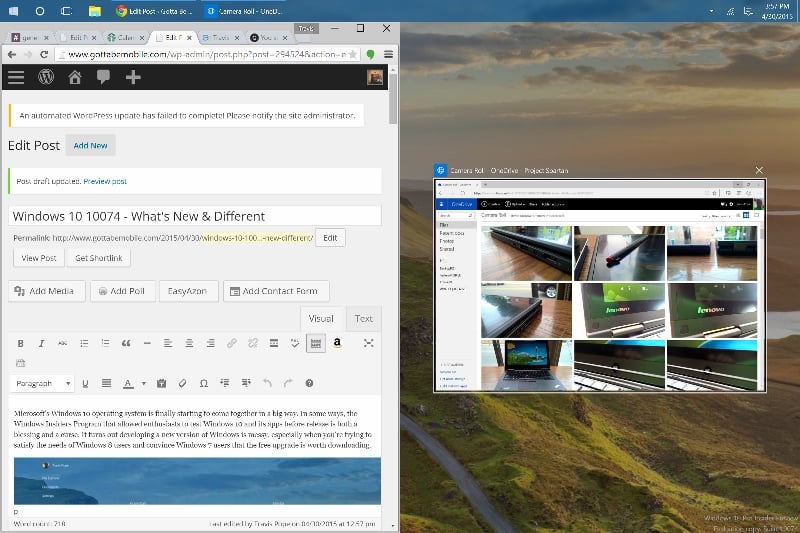
Task: Undo the last edit
Action: tap(267, 384)
